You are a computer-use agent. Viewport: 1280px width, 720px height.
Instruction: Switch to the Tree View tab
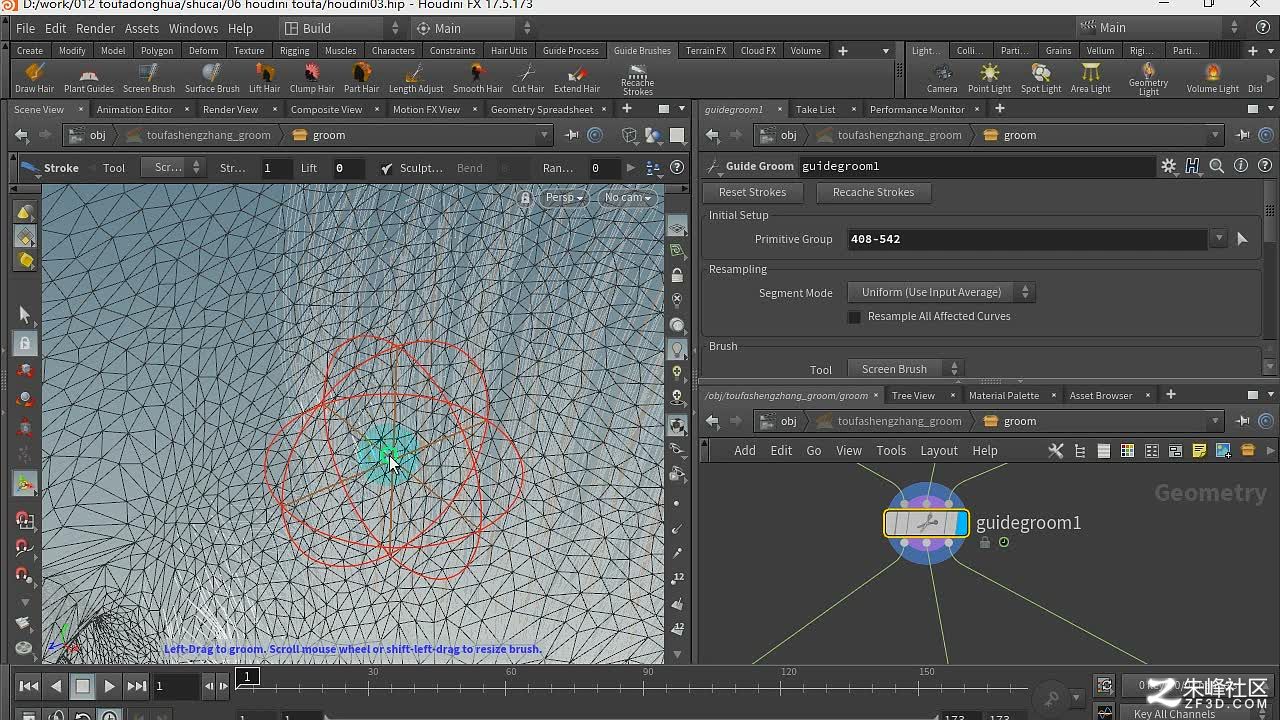pyautogui.click(x=913, y=395)
